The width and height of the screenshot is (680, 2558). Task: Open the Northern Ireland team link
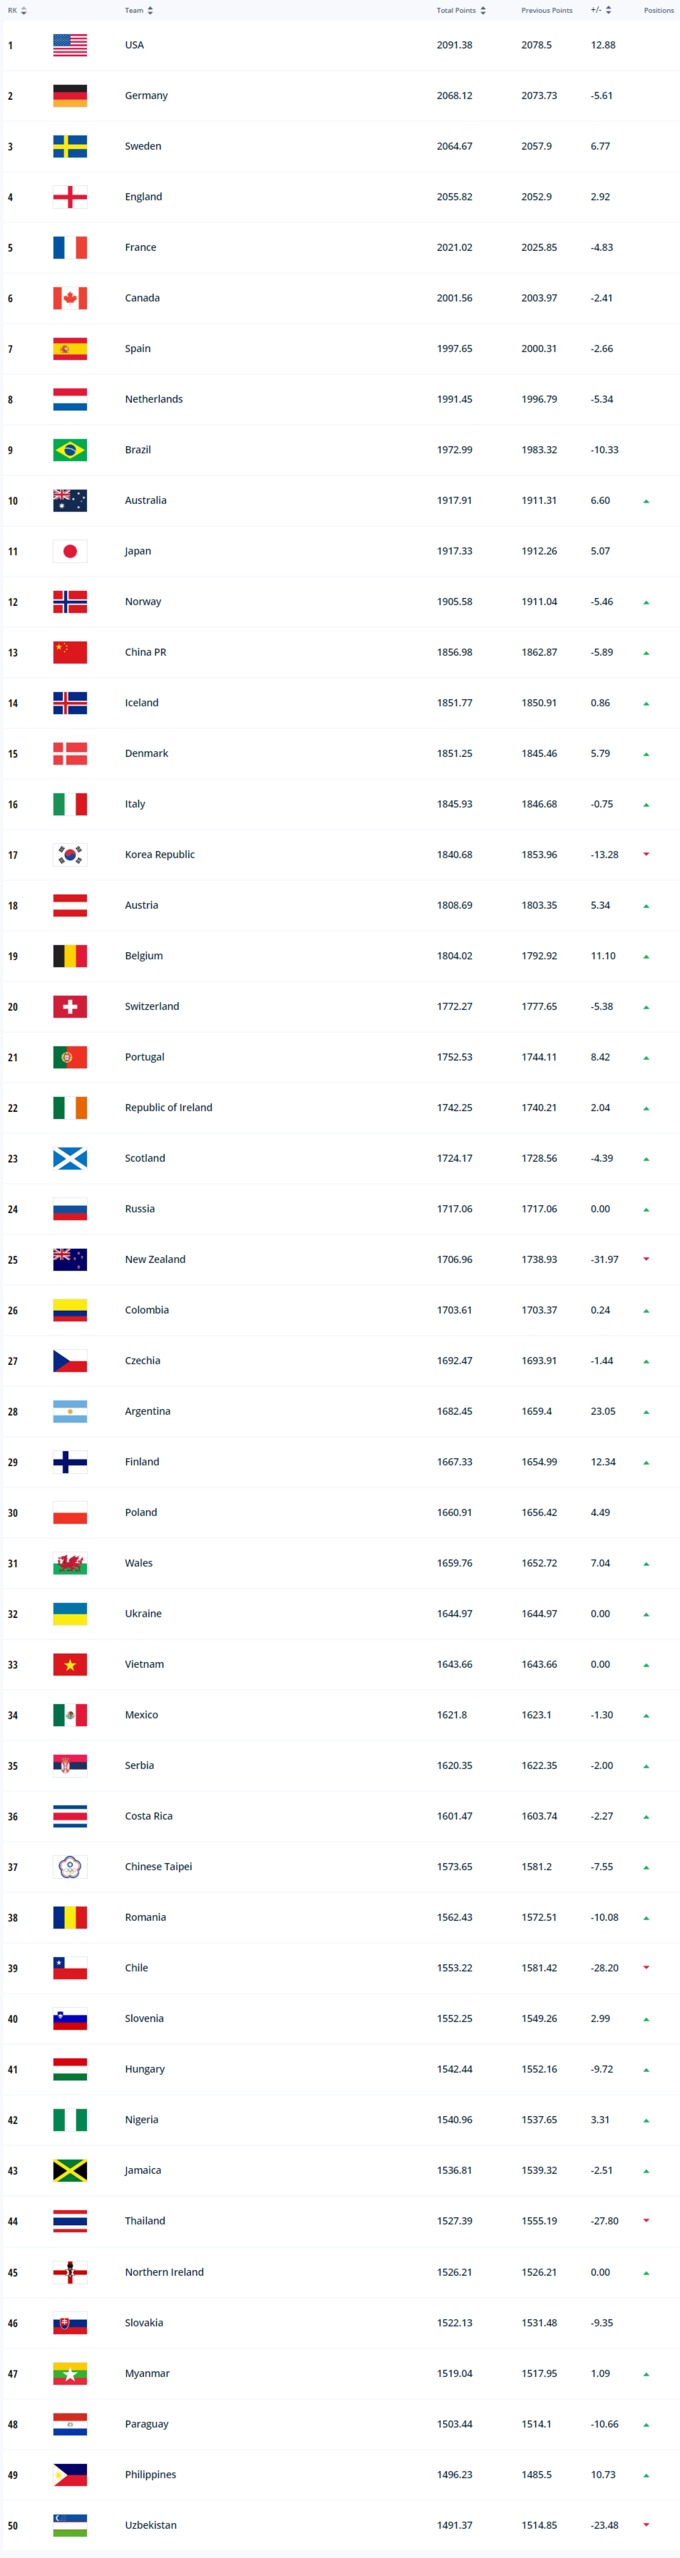pos(164,2272)
